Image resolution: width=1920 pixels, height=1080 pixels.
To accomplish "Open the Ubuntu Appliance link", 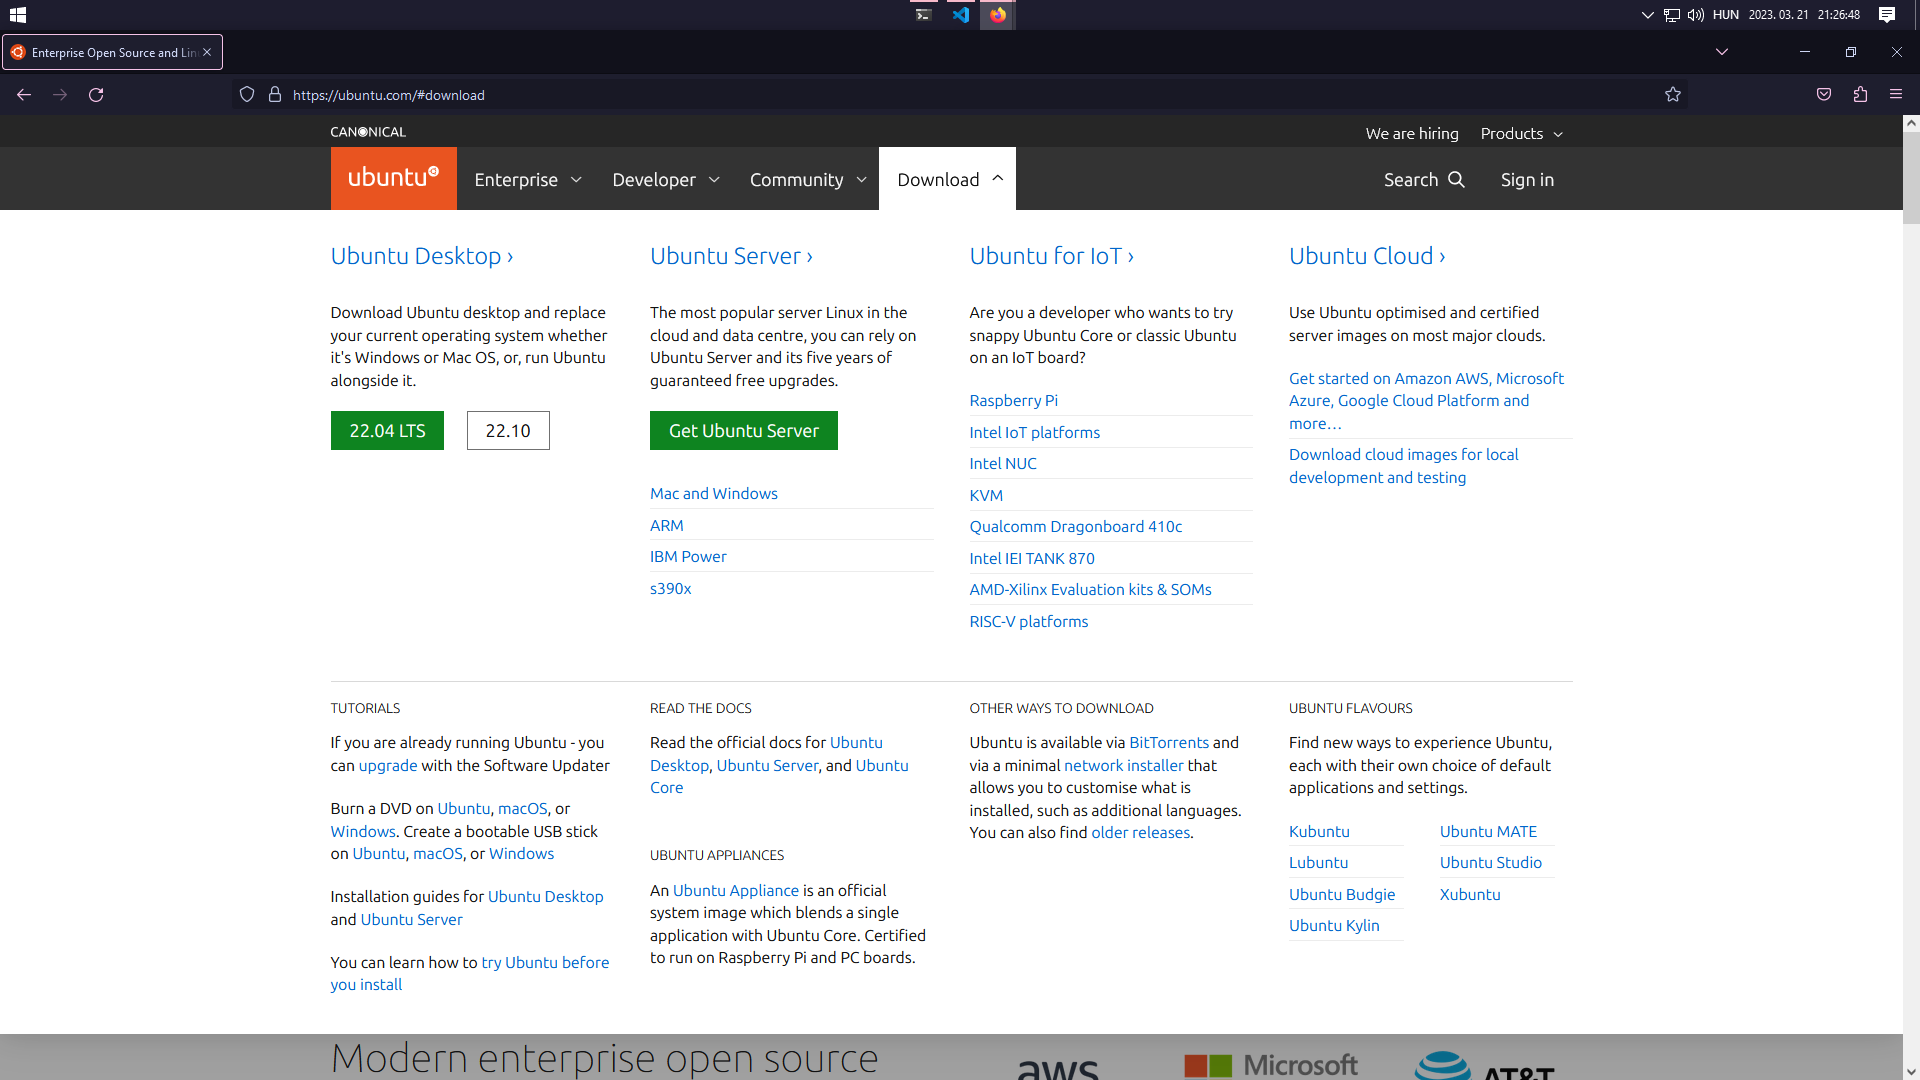I will (736, 891).
